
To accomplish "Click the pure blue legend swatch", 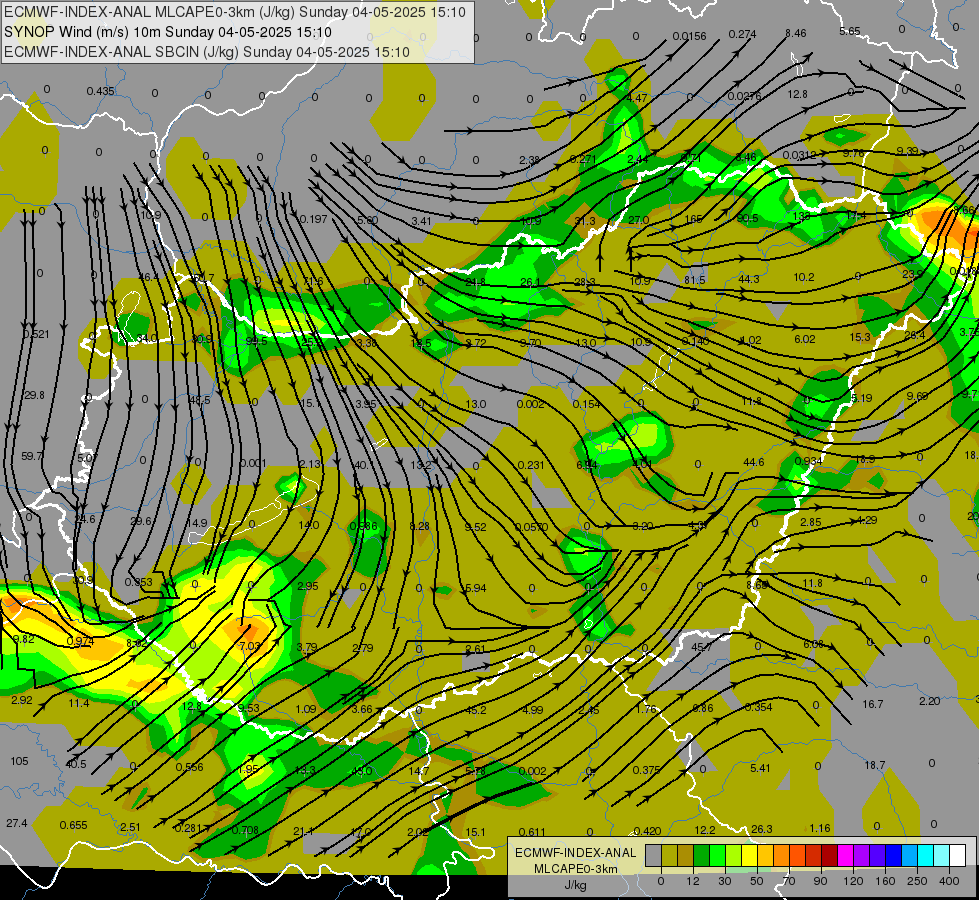I will point(893,856).
